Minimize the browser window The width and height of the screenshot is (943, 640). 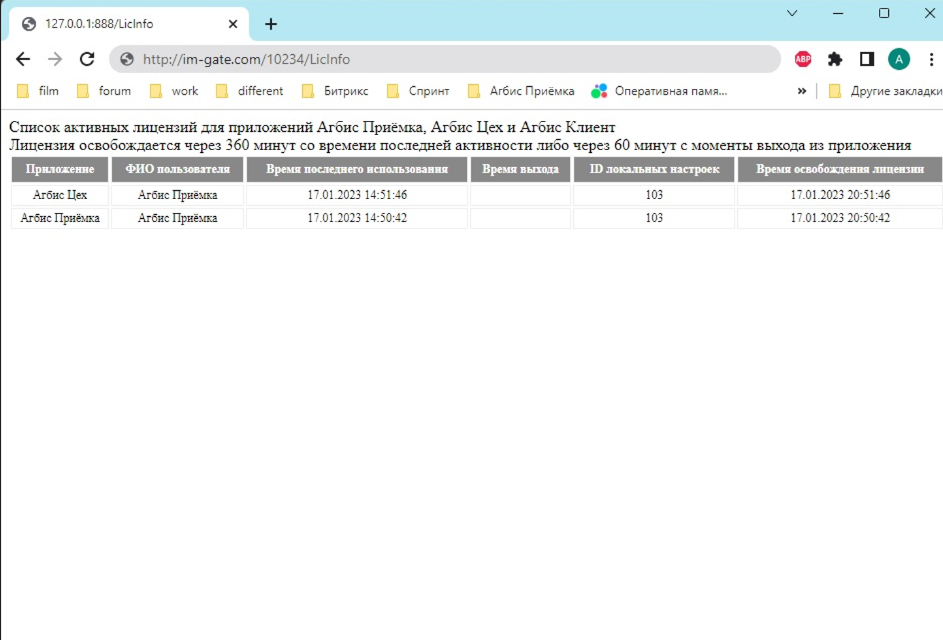[x=838, y=13]
